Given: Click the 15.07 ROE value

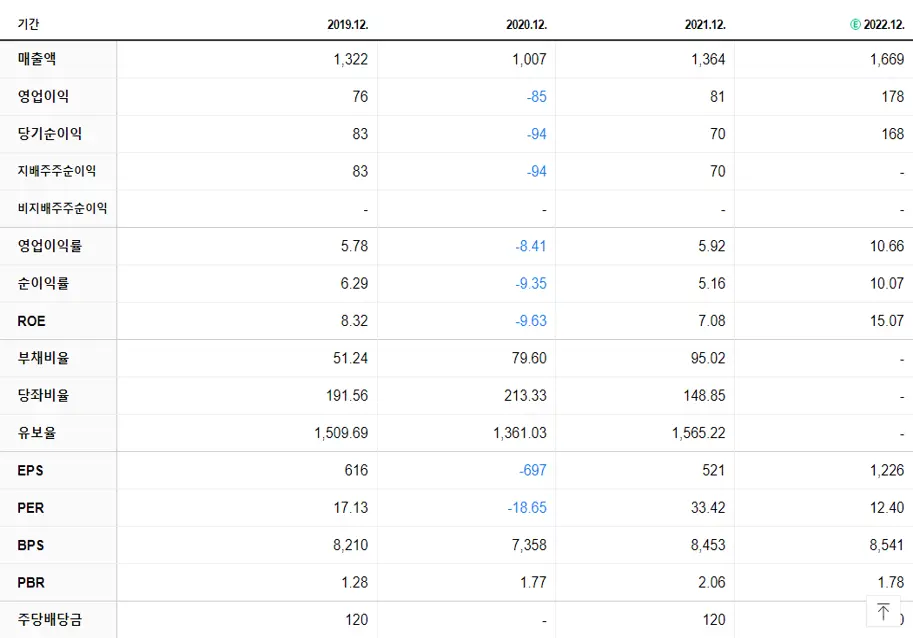Looking at the screenshot, I should [887, 321].
